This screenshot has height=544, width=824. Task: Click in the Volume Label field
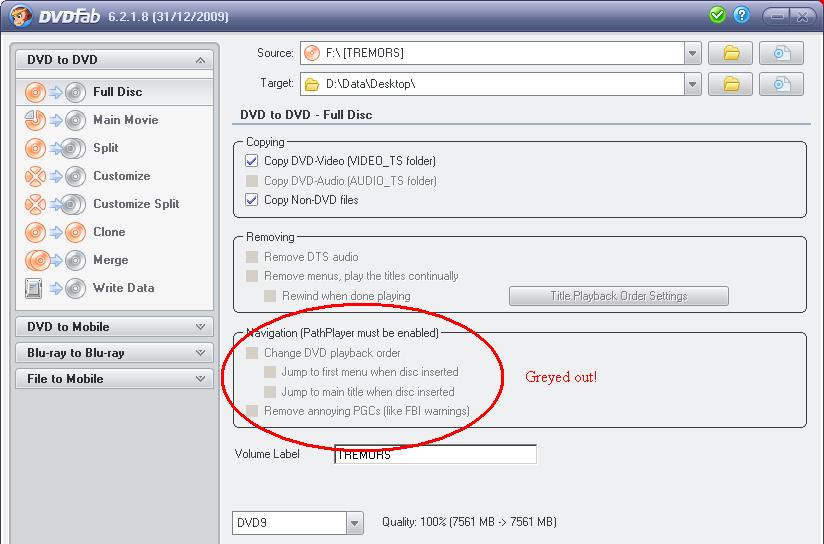[435, 455]
